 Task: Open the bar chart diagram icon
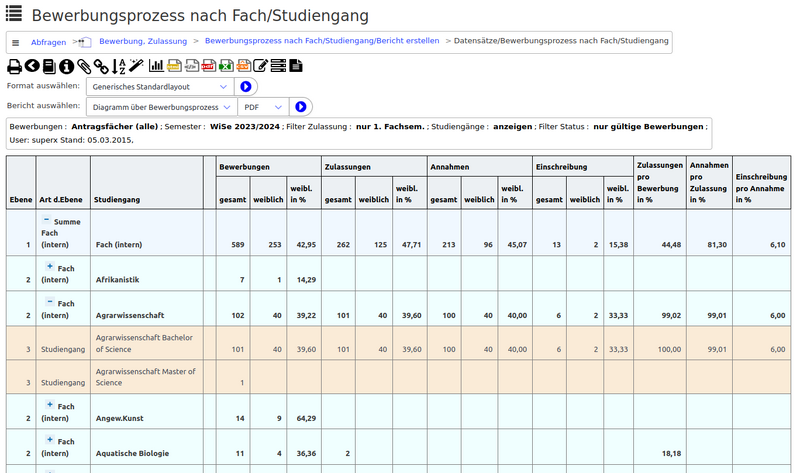coord(156,65)
